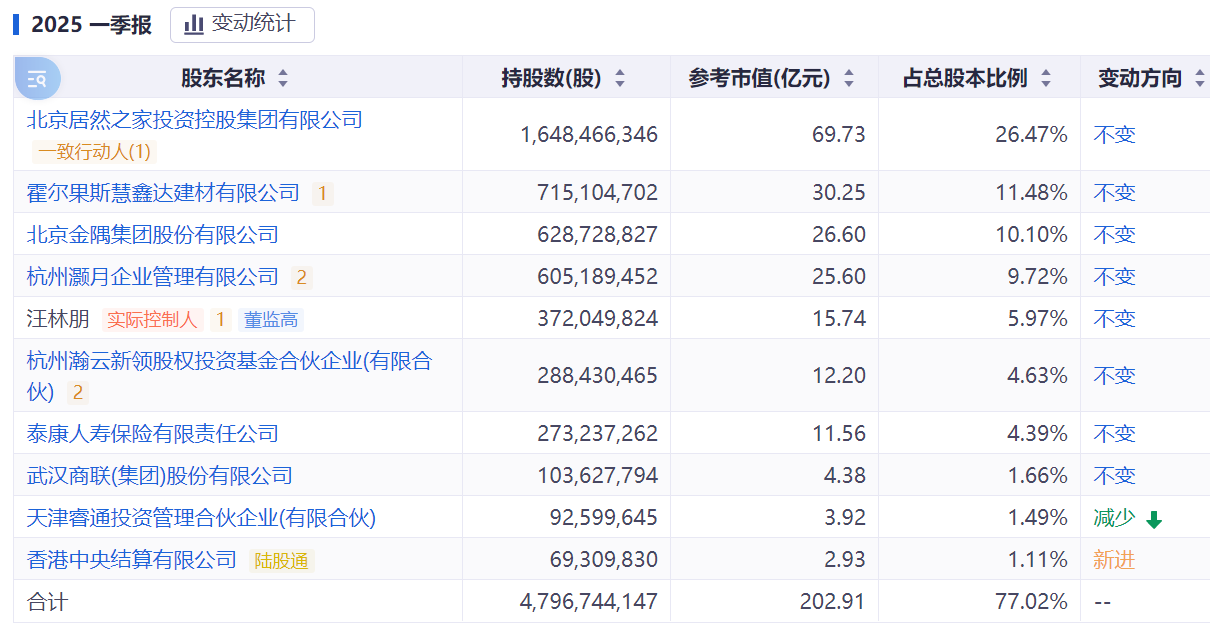Select share count 1,648,466,346
The image size is (1210, 625).
point(589,134)
